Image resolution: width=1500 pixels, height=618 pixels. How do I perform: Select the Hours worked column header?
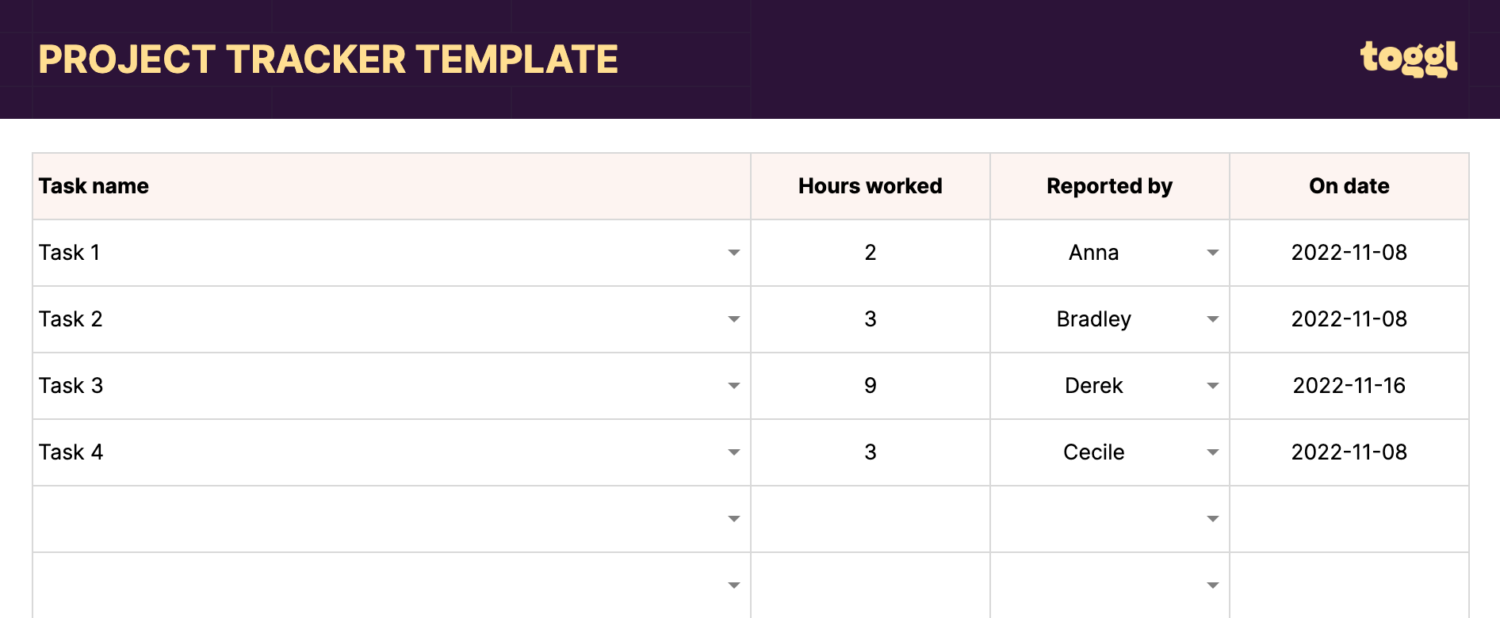[870, 186]
